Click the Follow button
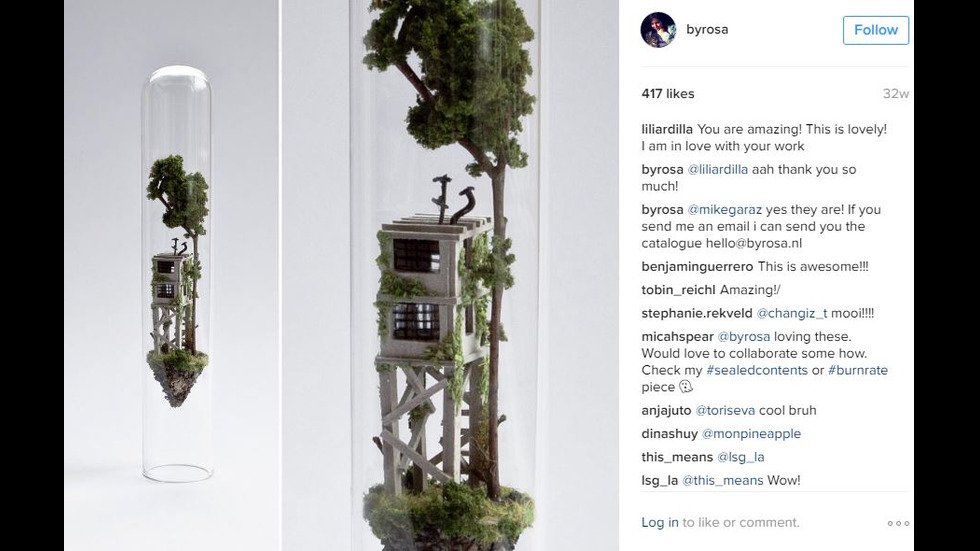 tap(876, 30)
